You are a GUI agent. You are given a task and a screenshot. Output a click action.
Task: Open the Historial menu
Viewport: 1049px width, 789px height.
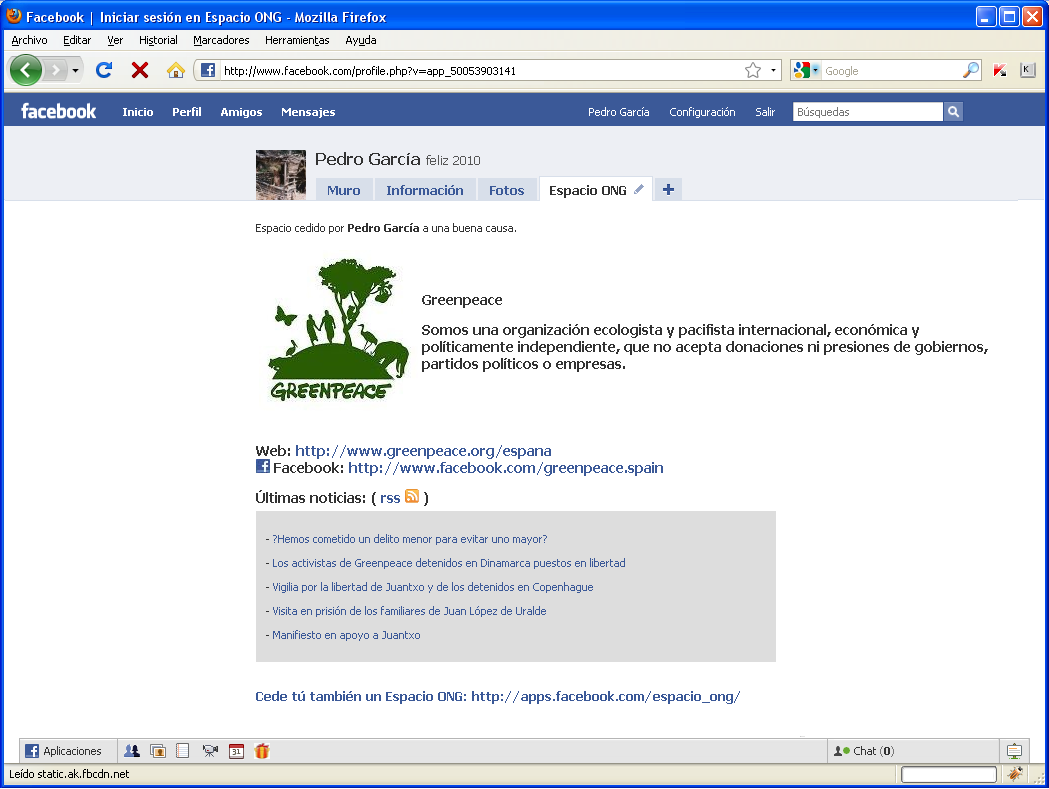[158, 40]
